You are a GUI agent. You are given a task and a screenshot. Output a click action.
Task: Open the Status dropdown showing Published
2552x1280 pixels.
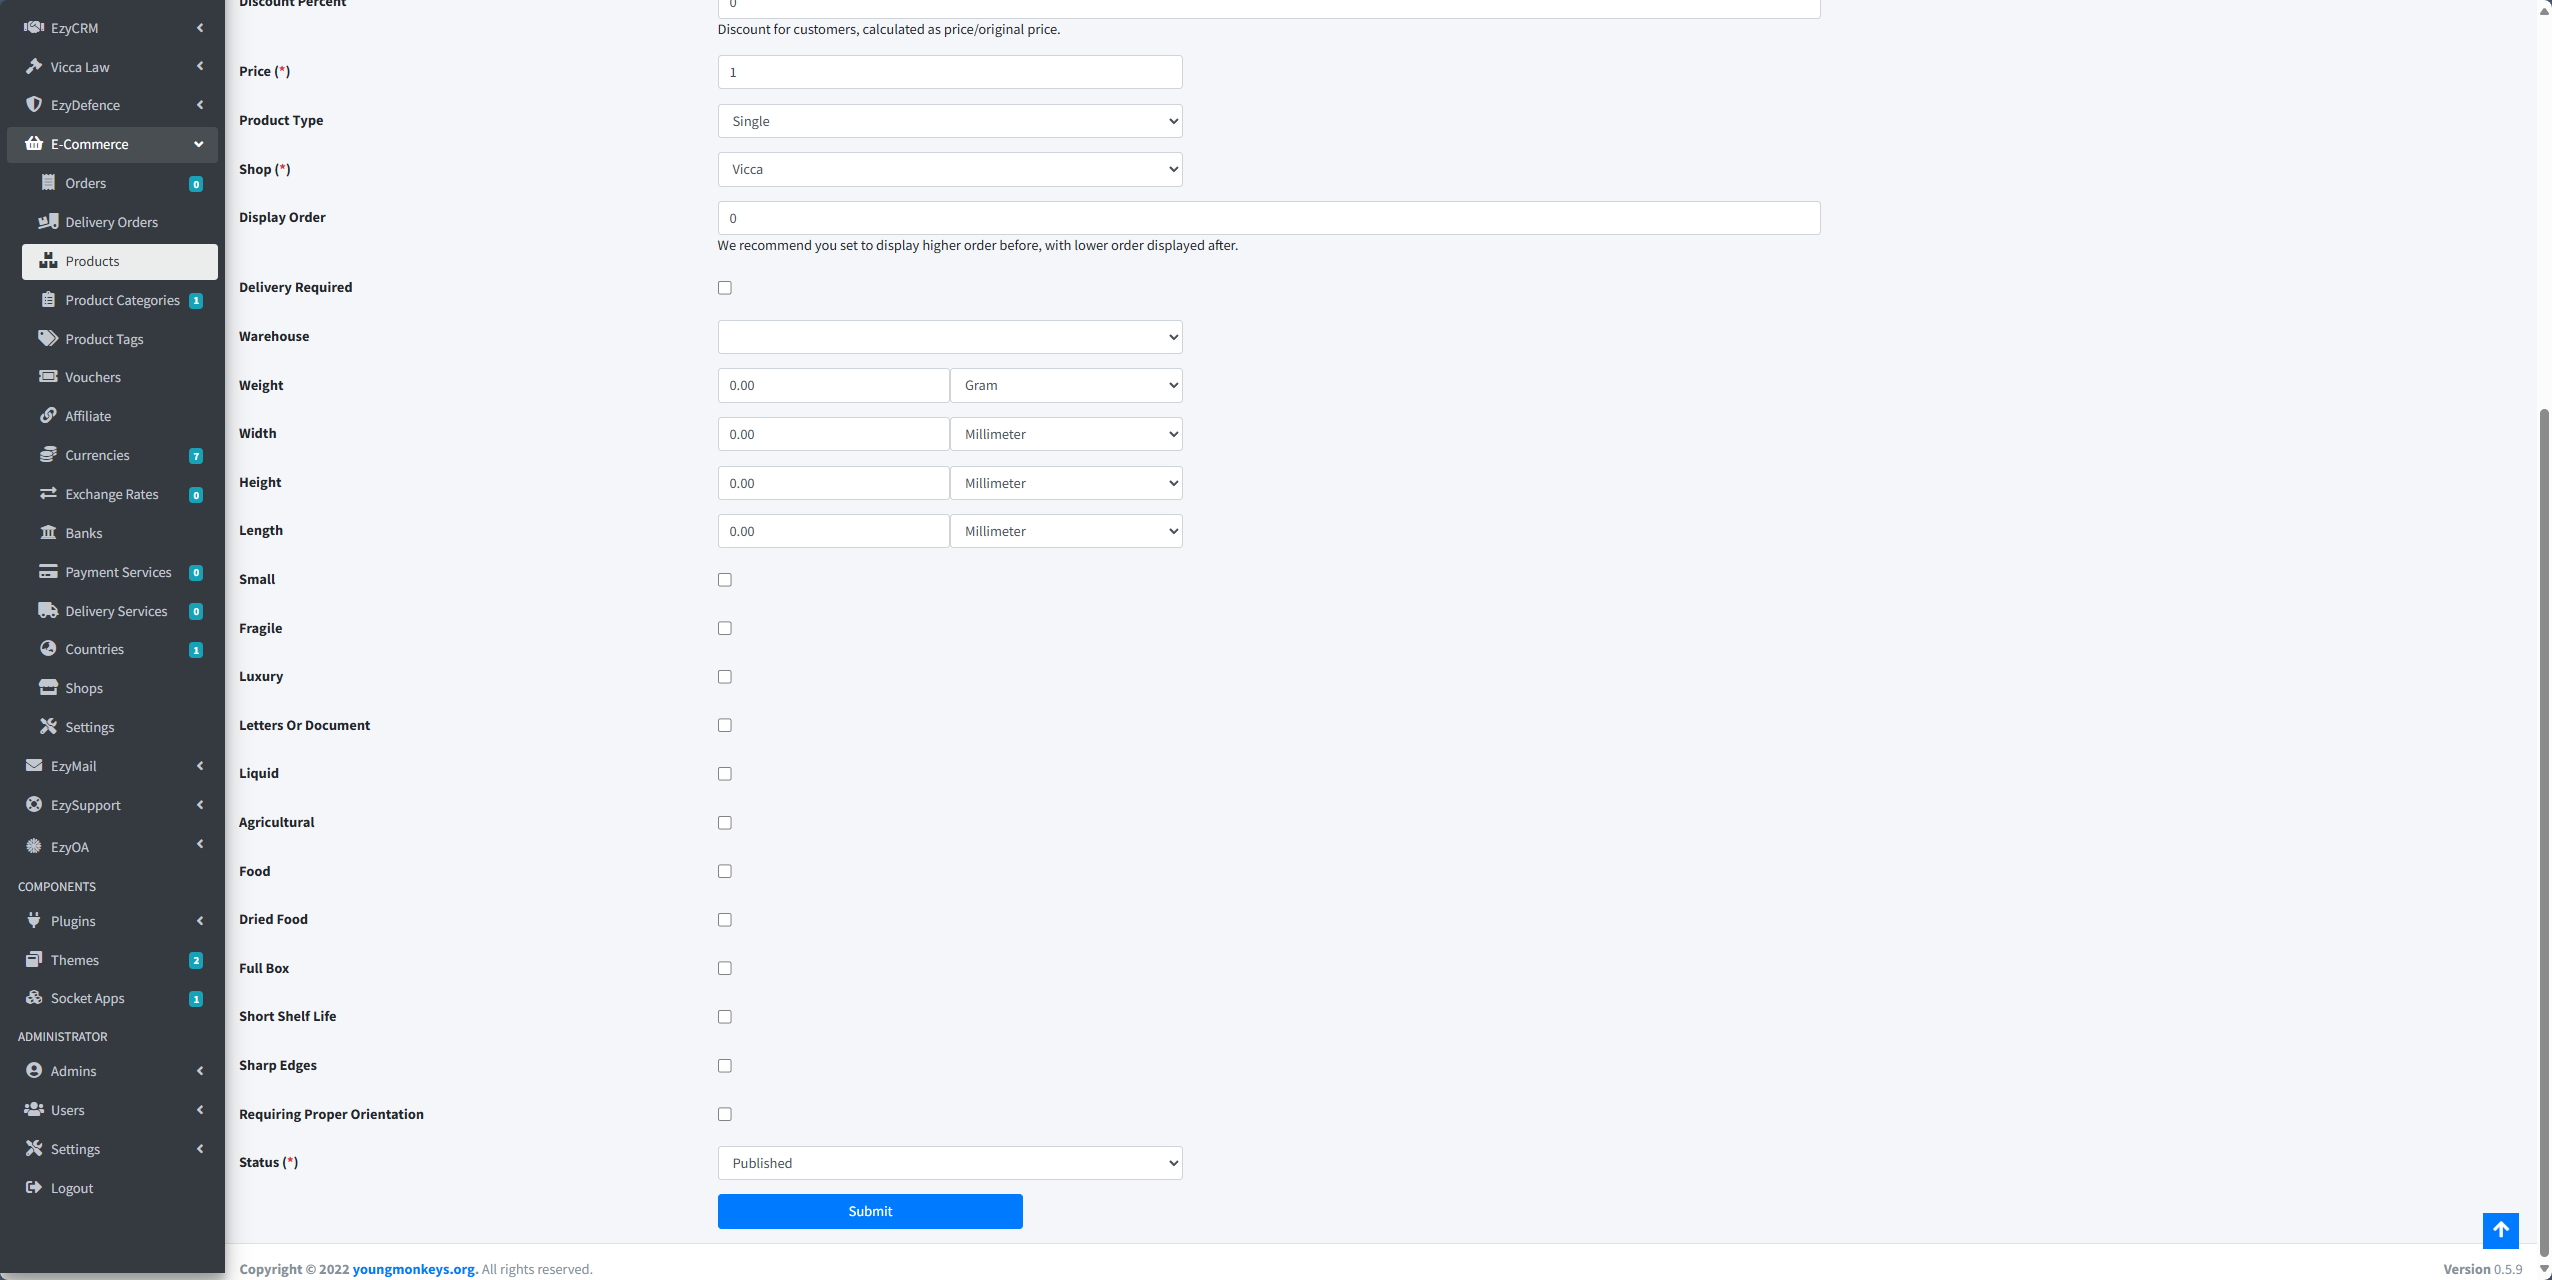(950, 1163)
